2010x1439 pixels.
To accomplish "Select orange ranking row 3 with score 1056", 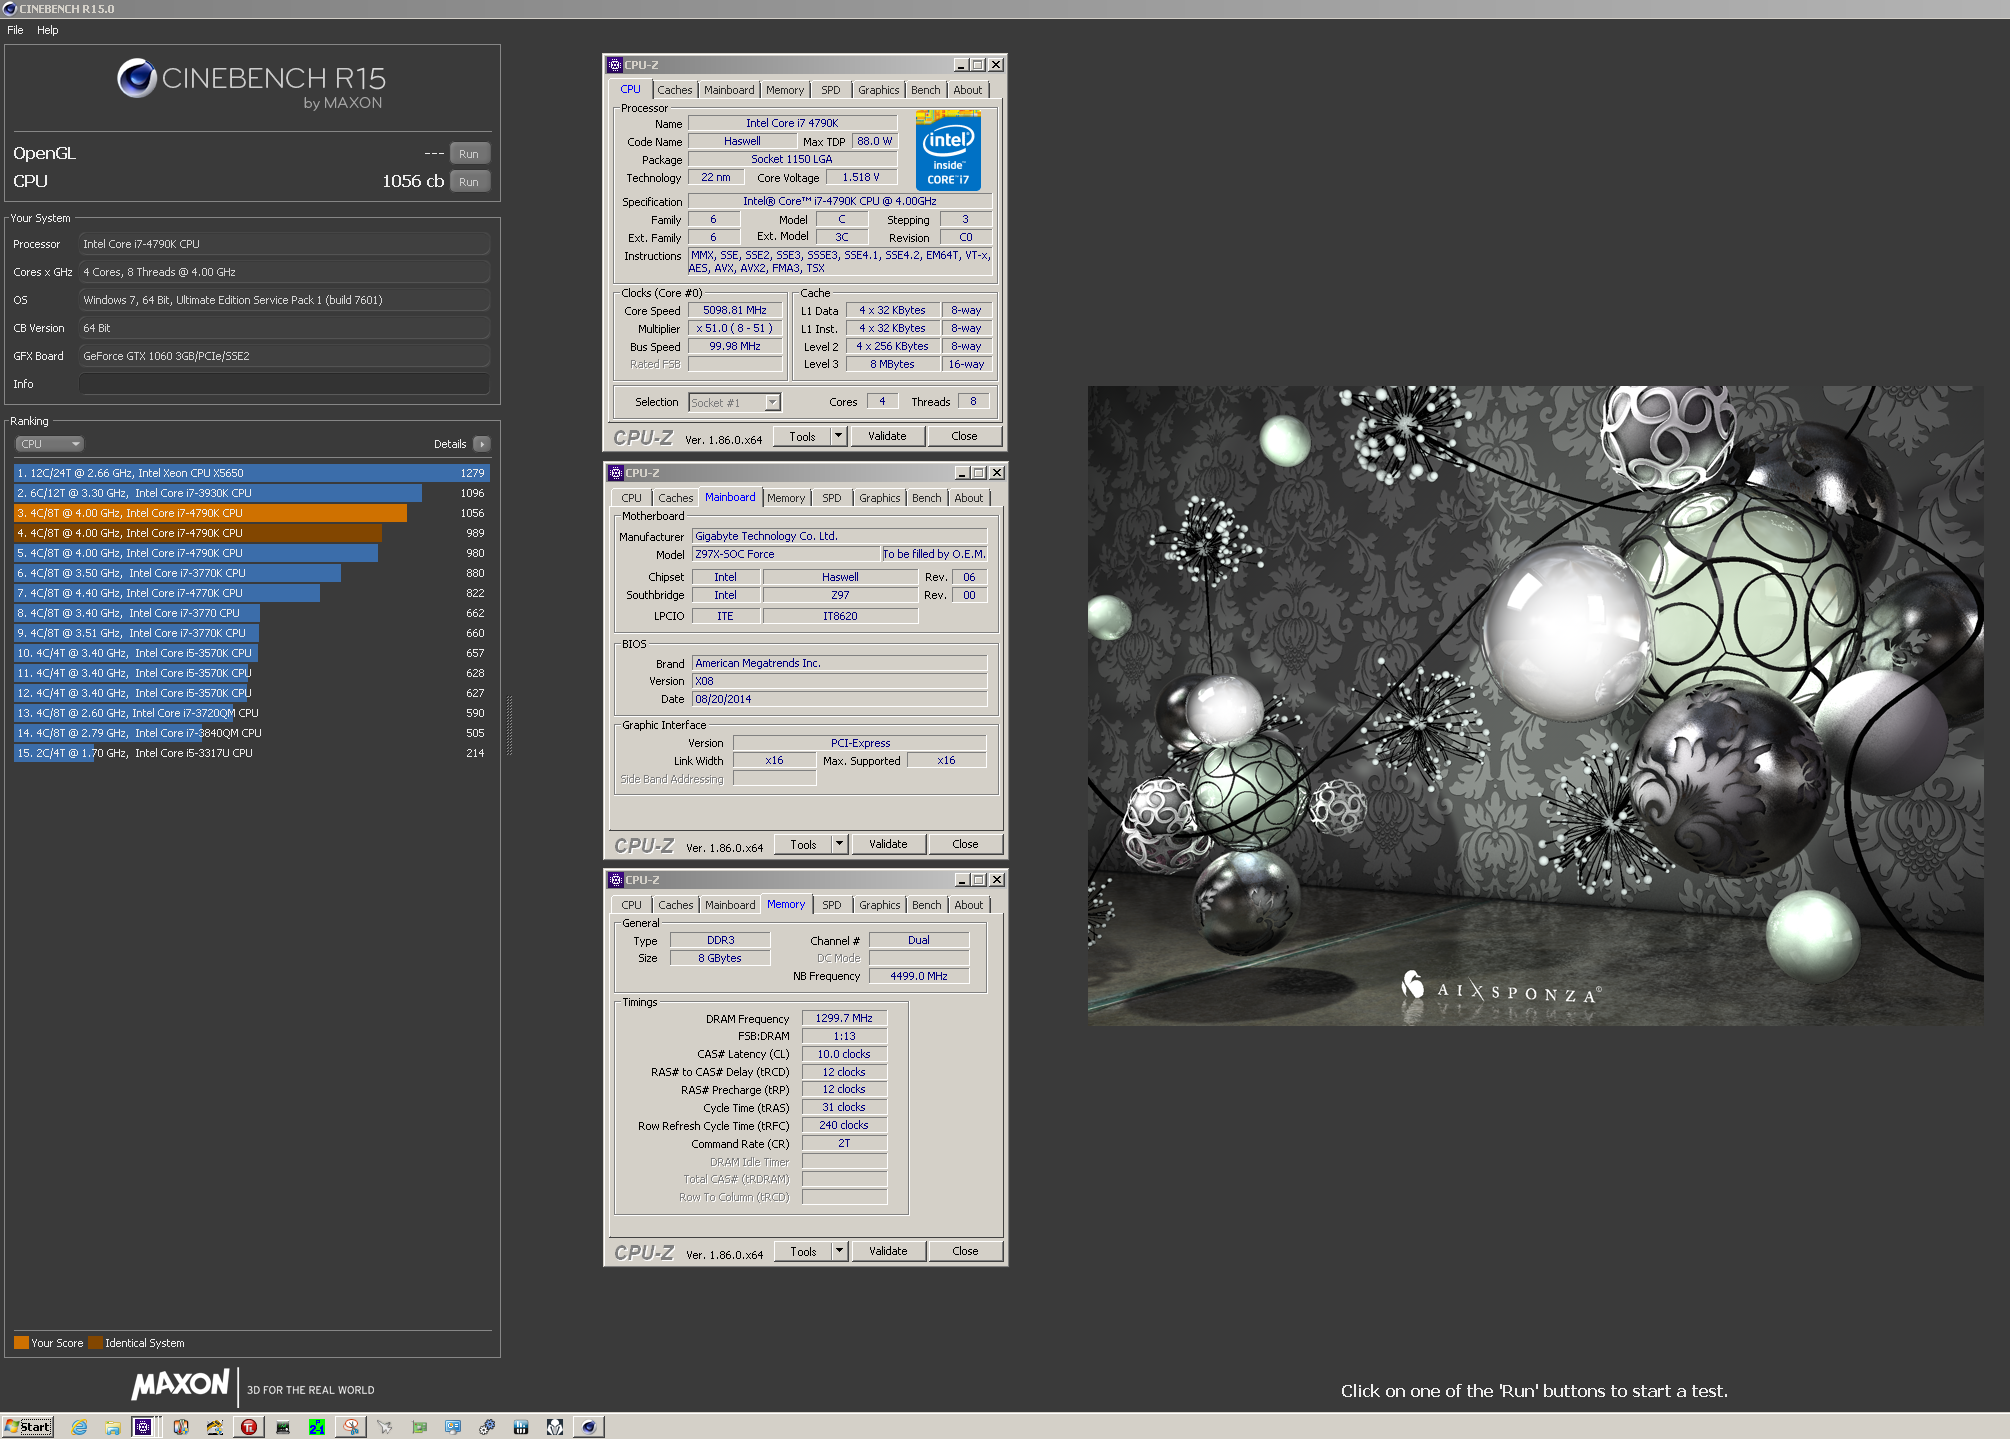I will click(x=251, y=513).
